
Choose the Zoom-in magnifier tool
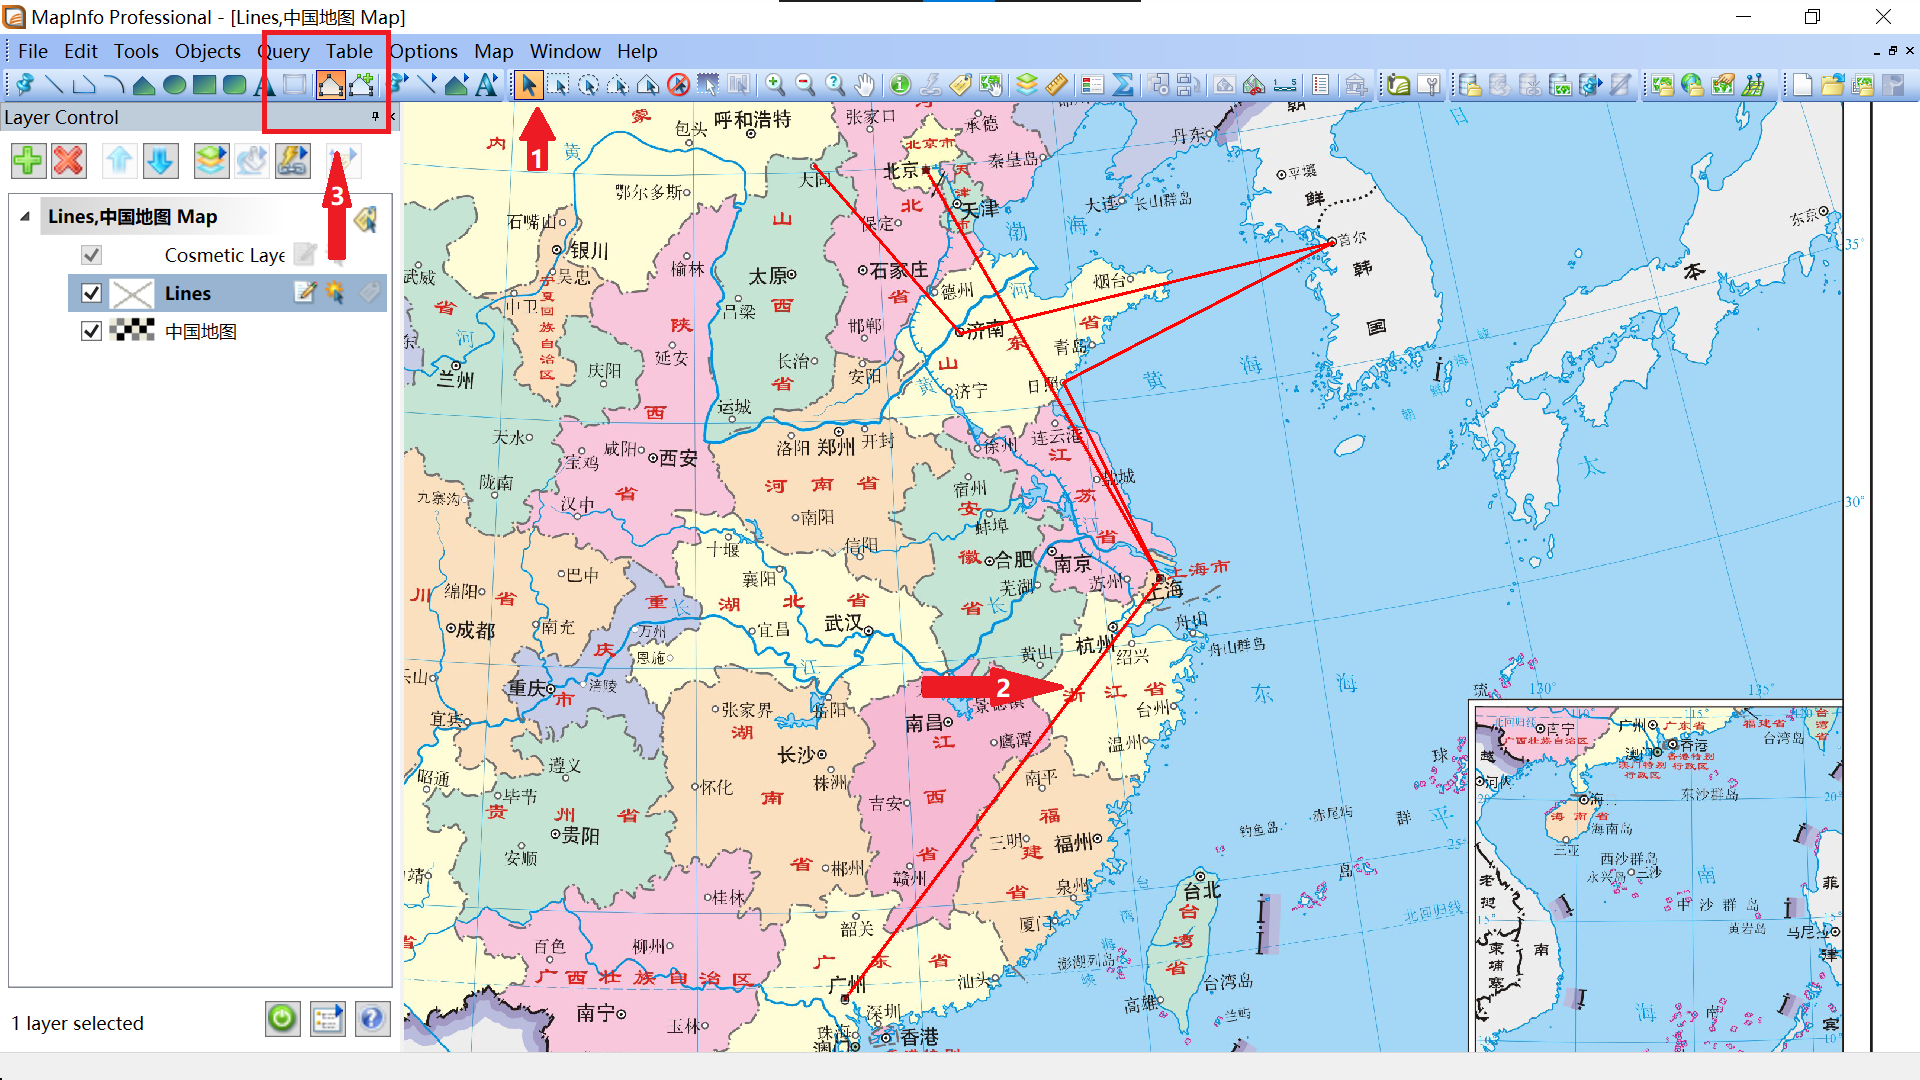[775, 85]
